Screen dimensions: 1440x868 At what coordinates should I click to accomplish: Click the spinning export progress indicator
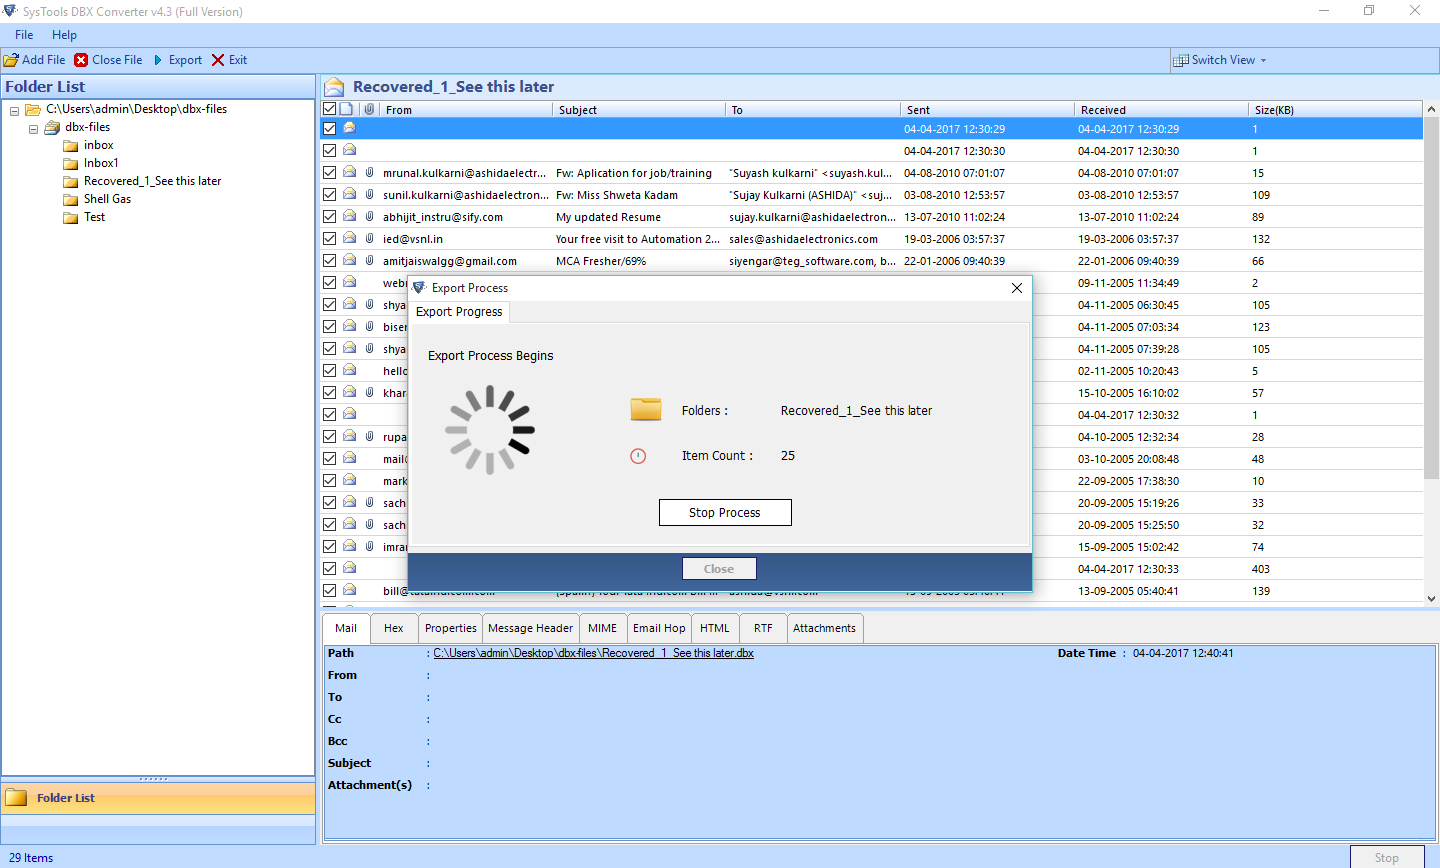click(x=490, y=430)
